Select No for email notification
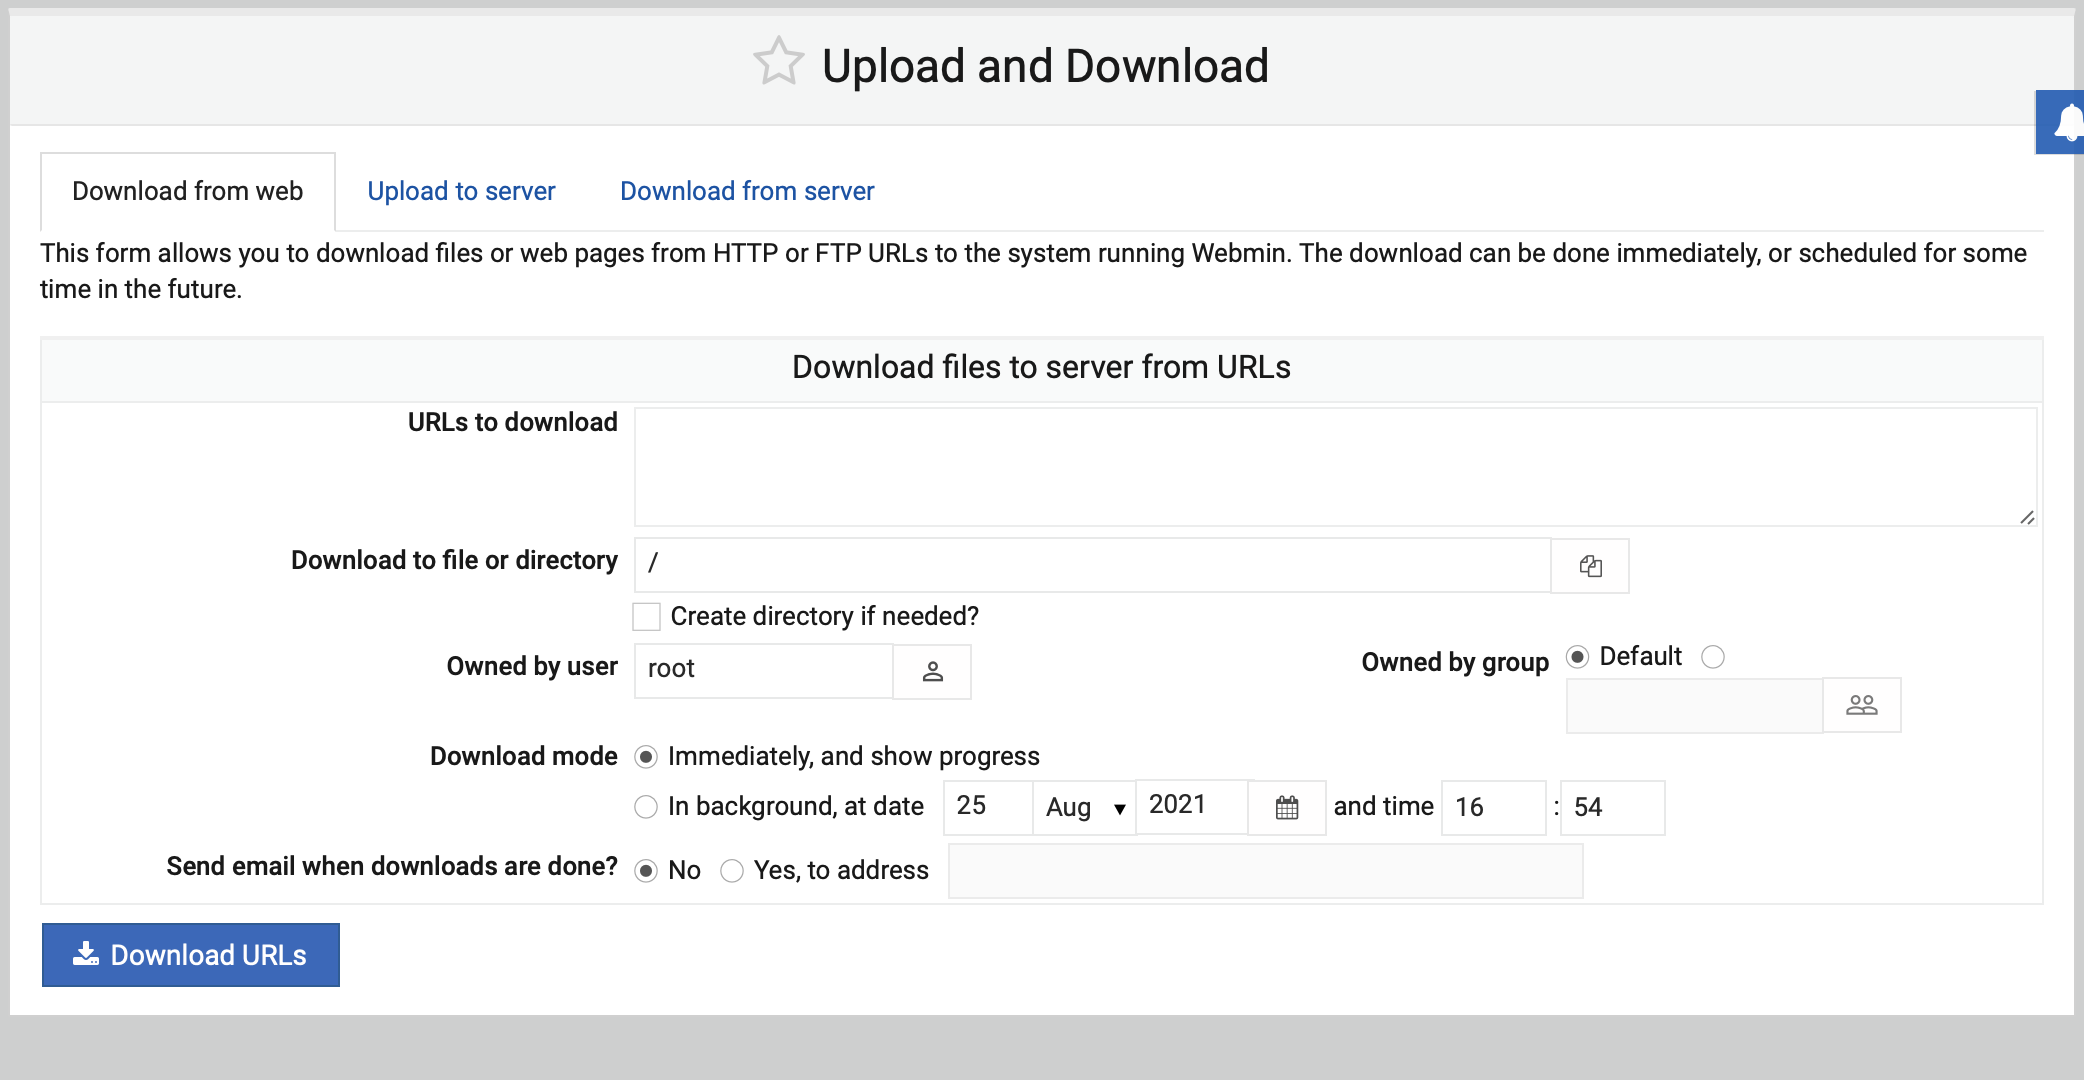 (646, 871)
